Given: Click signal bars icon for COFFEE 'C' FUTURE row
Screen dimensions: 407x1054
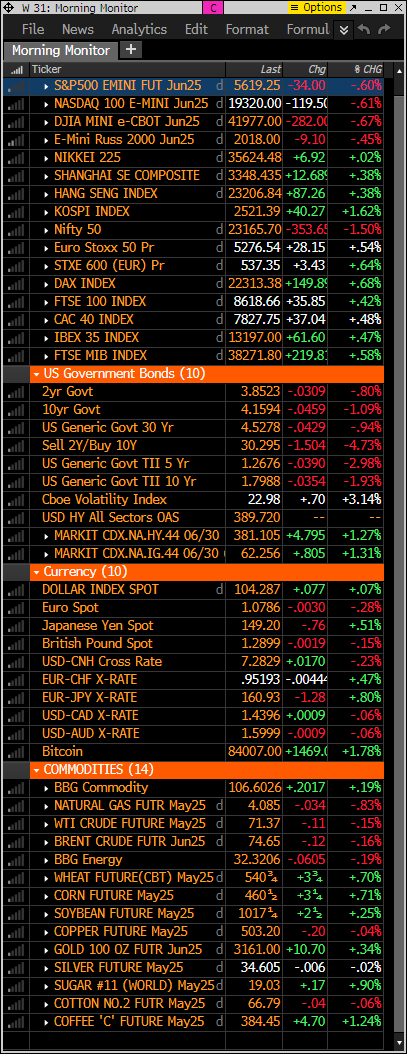Looking at the screenshot, I should click(17, 1022).
